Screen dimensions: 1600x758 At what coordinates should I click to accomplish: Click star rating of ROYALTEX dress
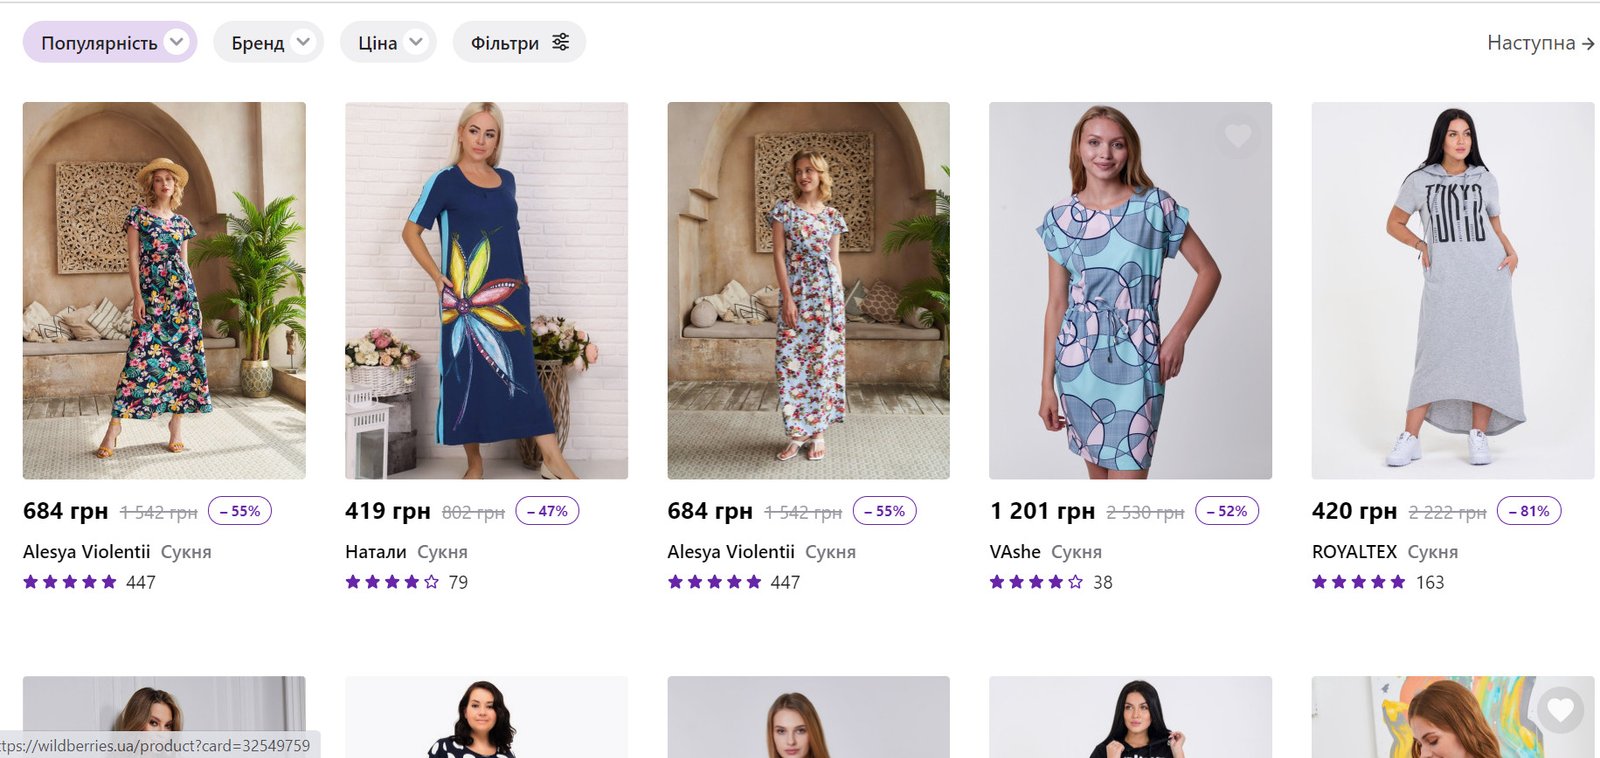click(x=1358, y=582)
